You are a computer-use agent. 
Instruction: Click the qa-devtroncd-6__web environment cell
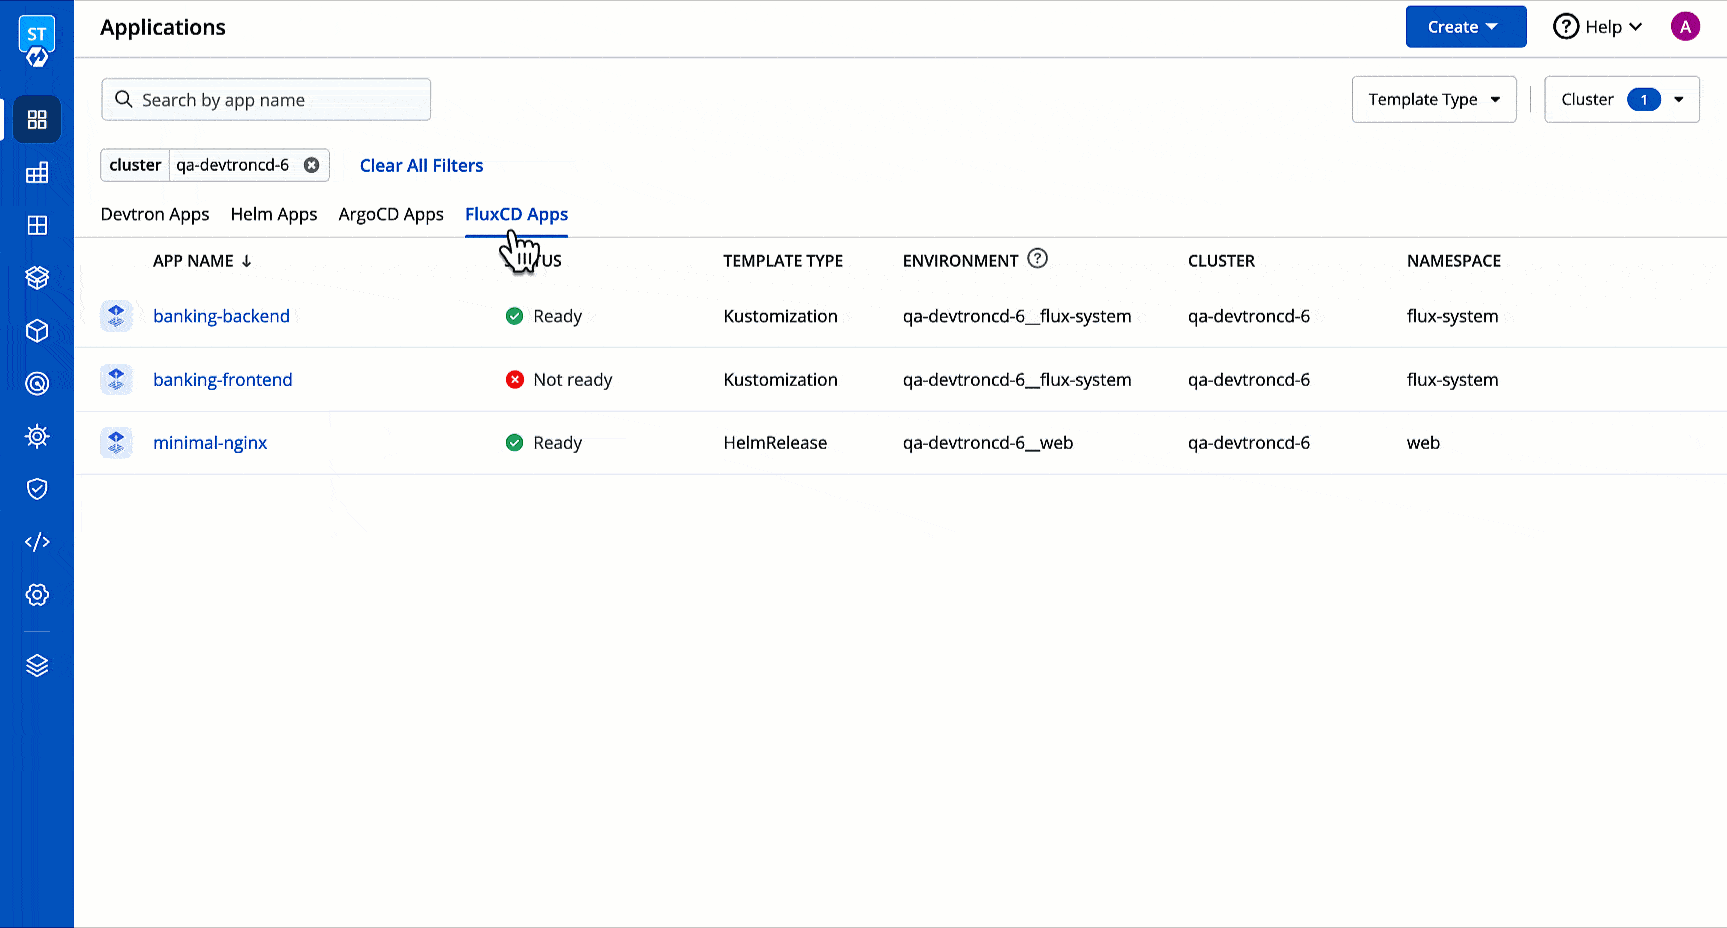pos(988,443)
